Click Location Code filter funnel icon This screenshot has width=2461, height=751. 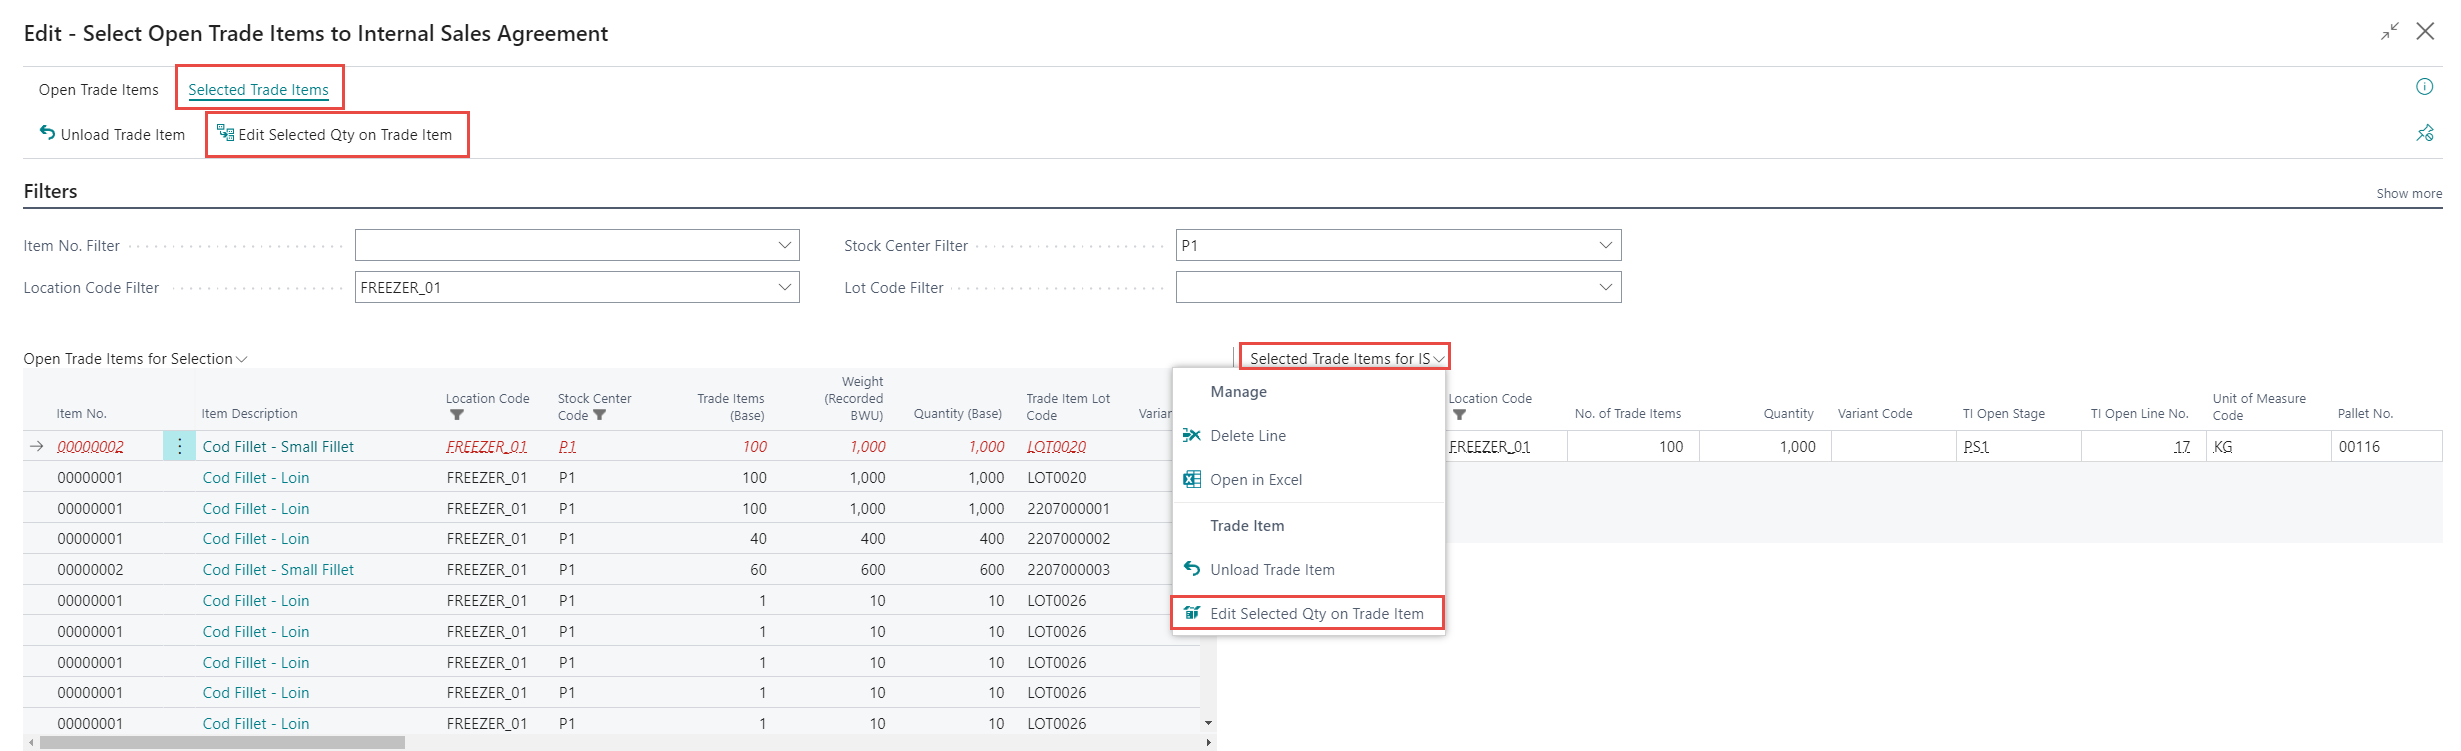pos(457,415)
